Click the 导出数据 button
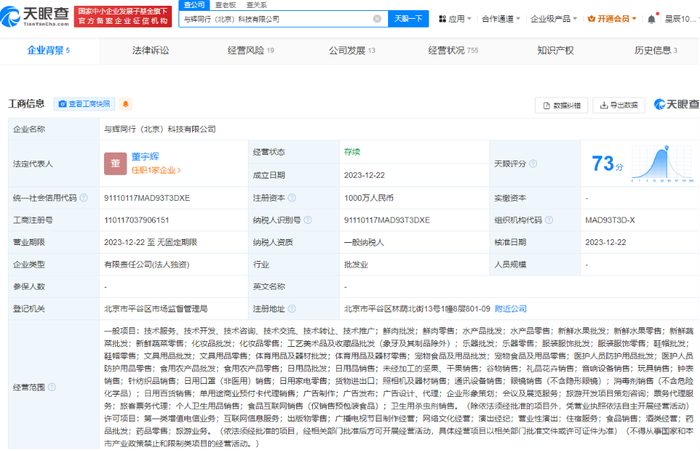 click(x=619, y=104)
